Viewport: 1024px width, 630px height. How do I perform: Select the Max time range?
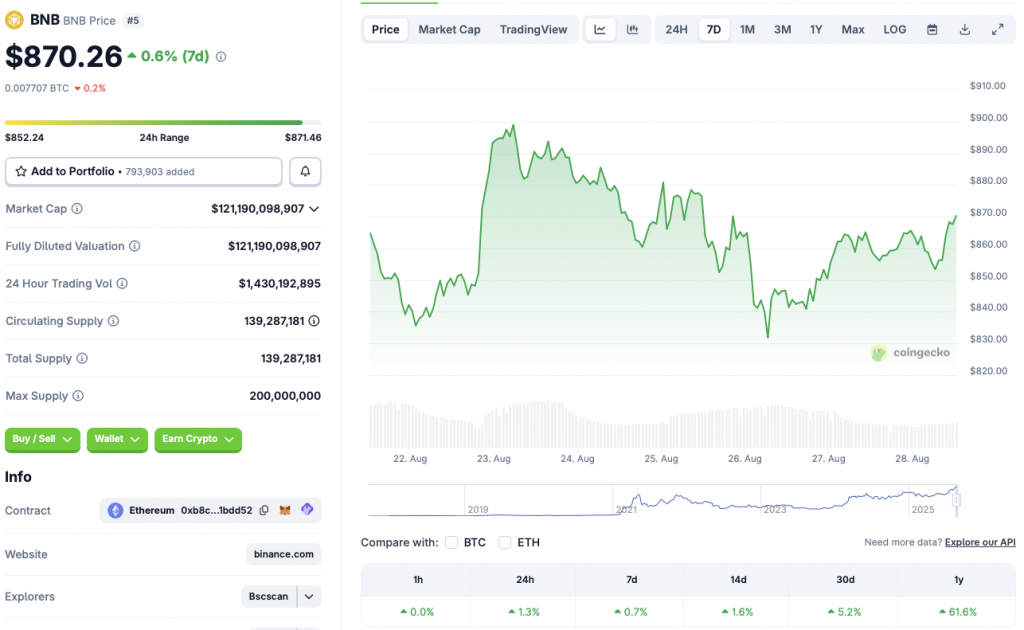[853, 29]
